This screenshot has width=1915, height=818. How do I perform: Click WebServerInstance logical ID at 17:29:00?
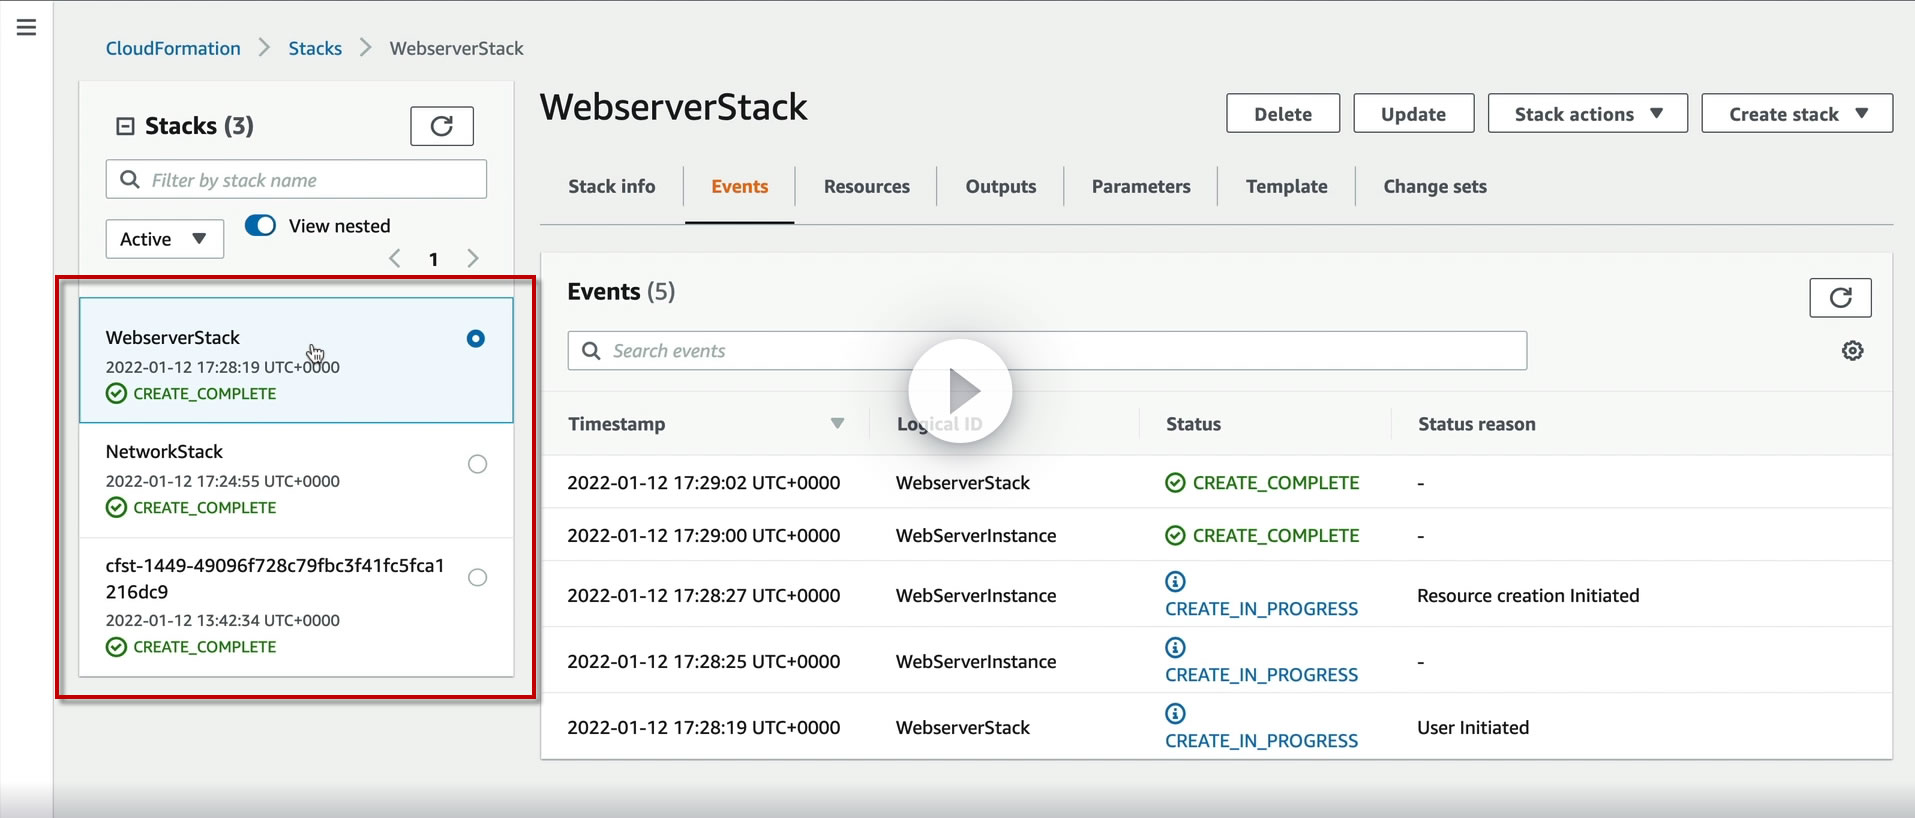[x=976, y=536]
